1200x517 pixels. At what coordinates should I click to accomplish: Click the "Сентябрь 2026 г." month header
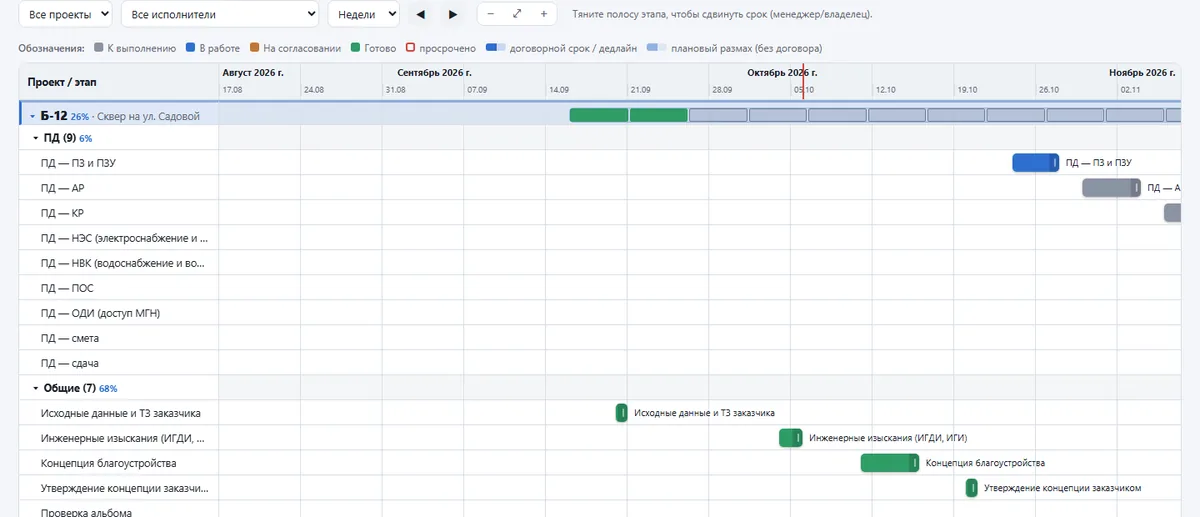coord(434,73)
